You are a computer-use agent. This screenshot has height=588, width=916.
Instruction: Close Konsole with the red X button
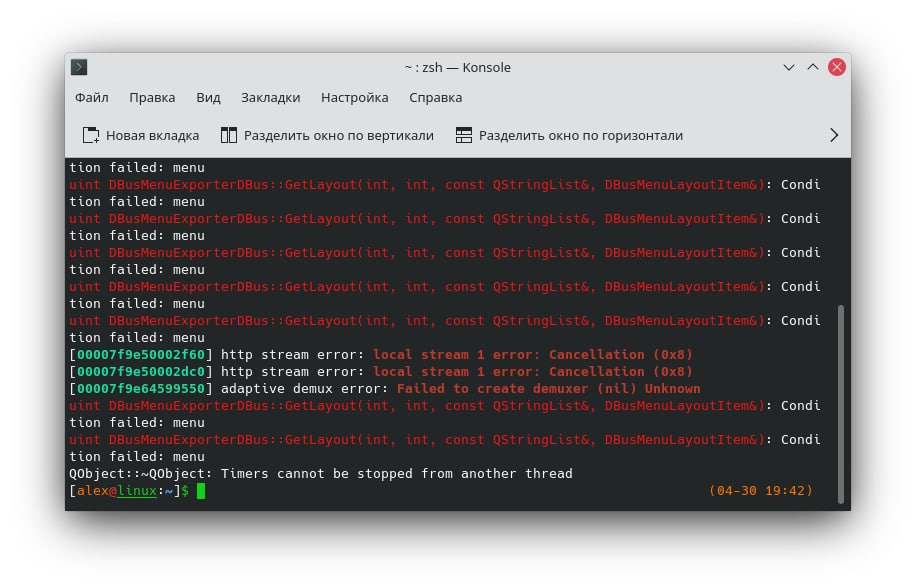[x=837, y=67]
